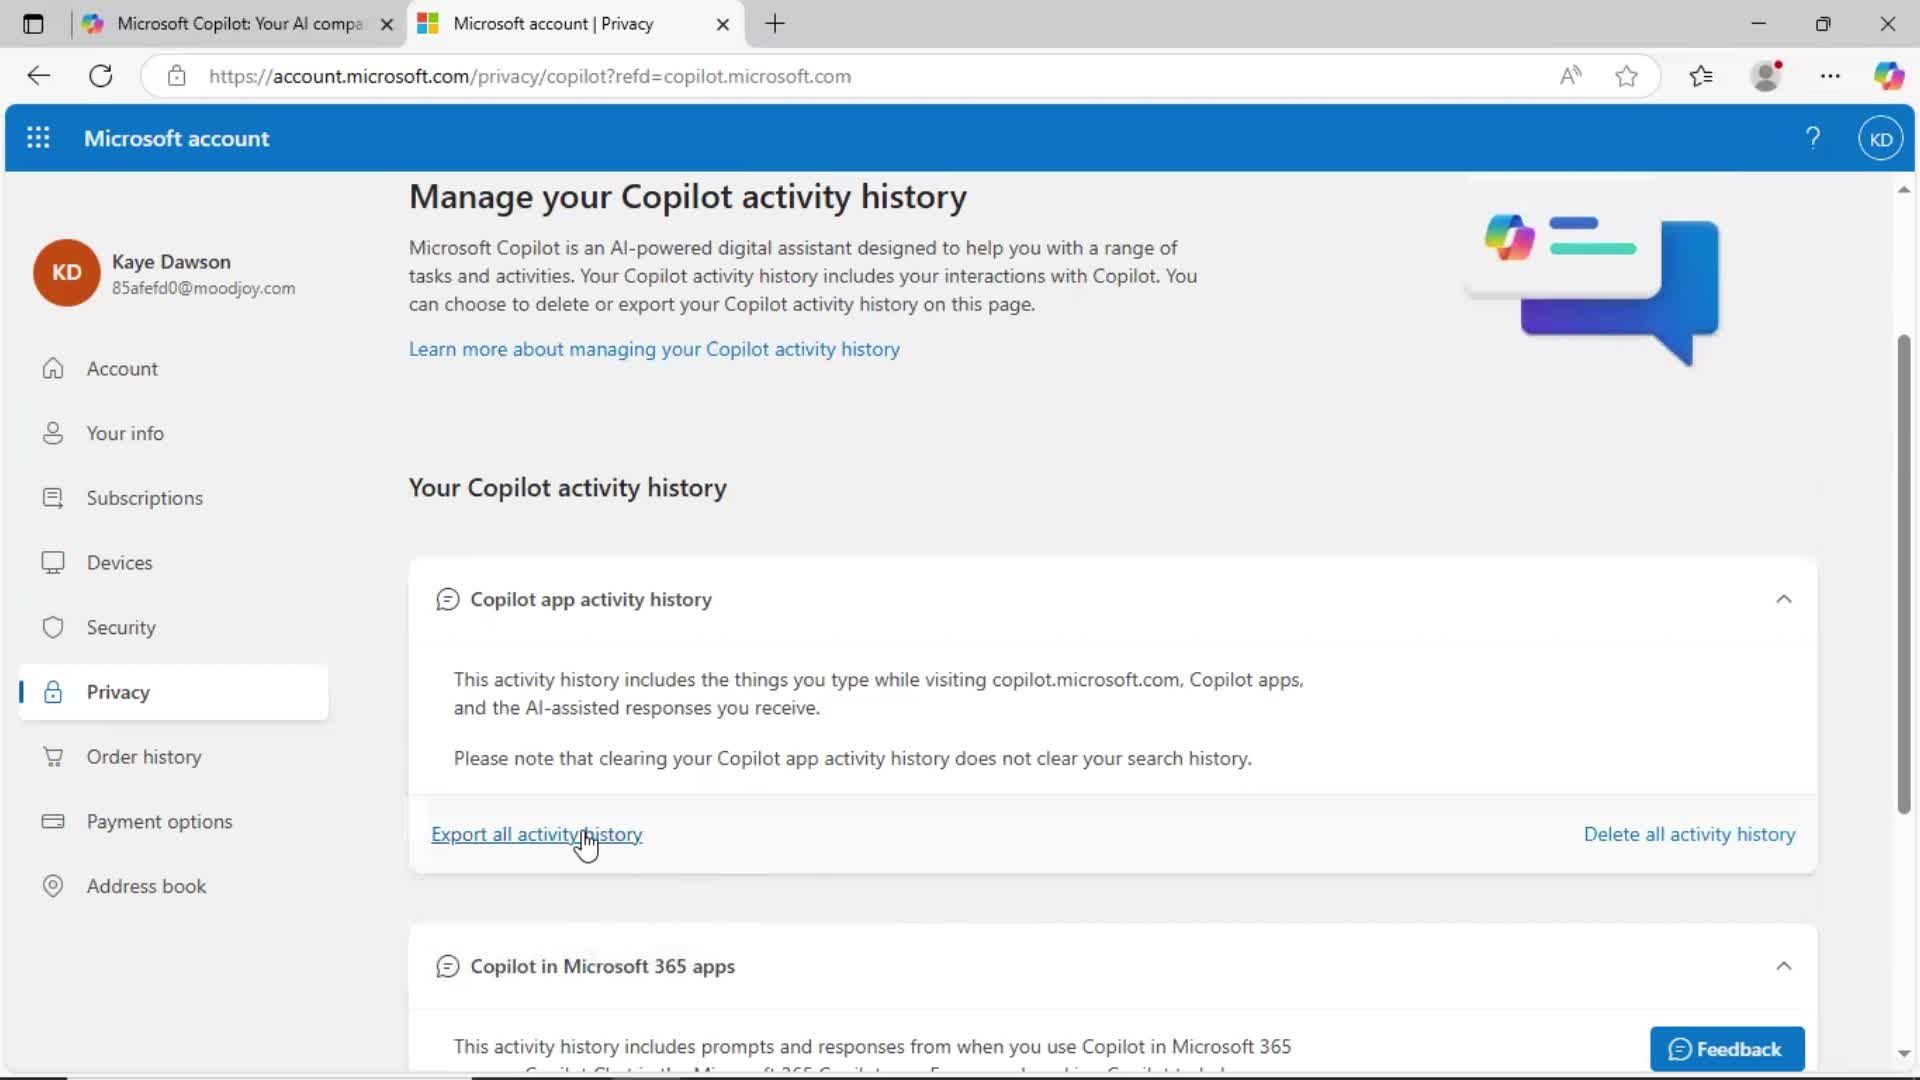Open Learn more about managing Copilot history

pyautogui.click(x=654, y=349)
